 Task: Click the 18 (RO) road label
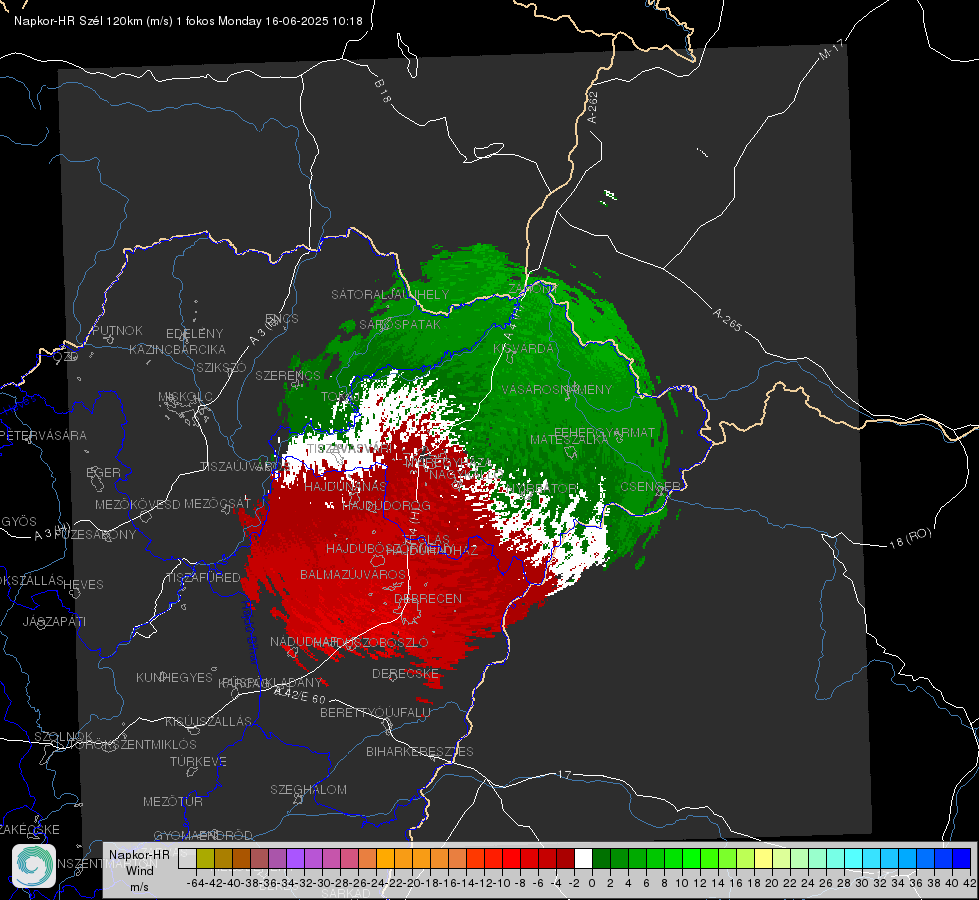pyautogui.click(x=910, y=538)
